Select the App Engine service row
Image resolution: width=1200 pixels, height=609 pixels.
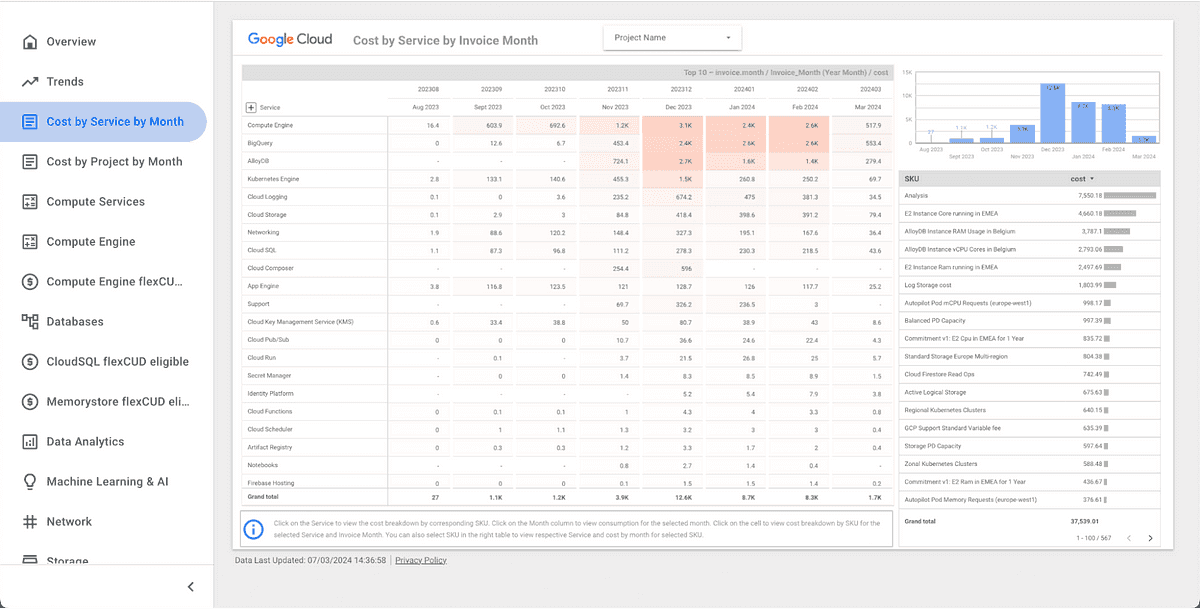(567, 286)
